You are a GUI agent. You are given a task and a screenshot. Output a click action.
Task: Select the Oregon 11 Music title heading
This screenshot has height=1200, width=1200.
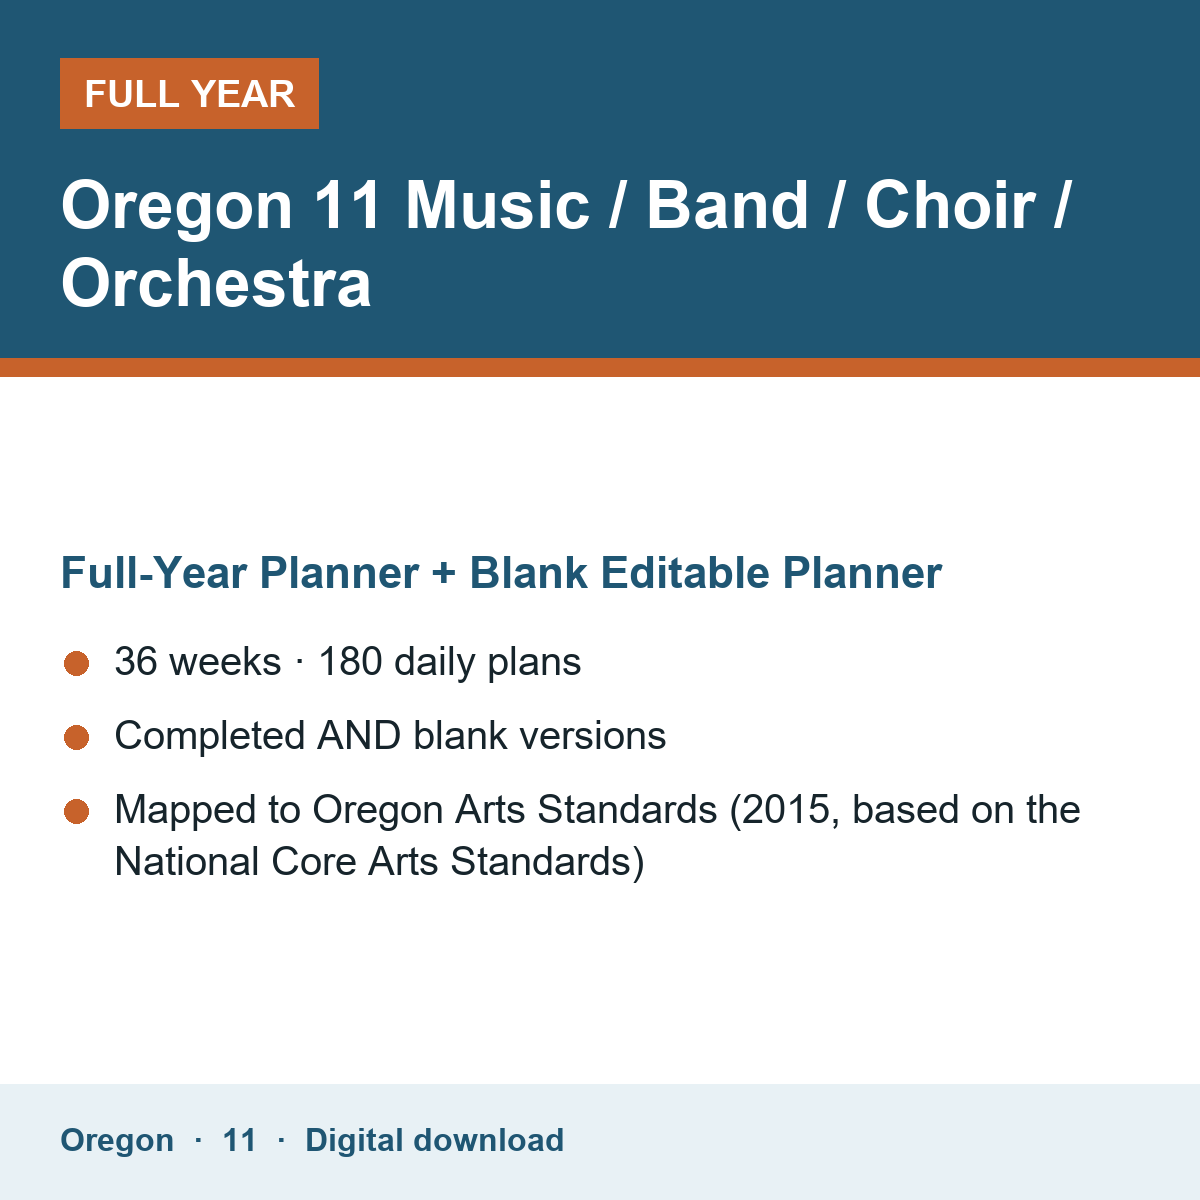pos(566,243)
